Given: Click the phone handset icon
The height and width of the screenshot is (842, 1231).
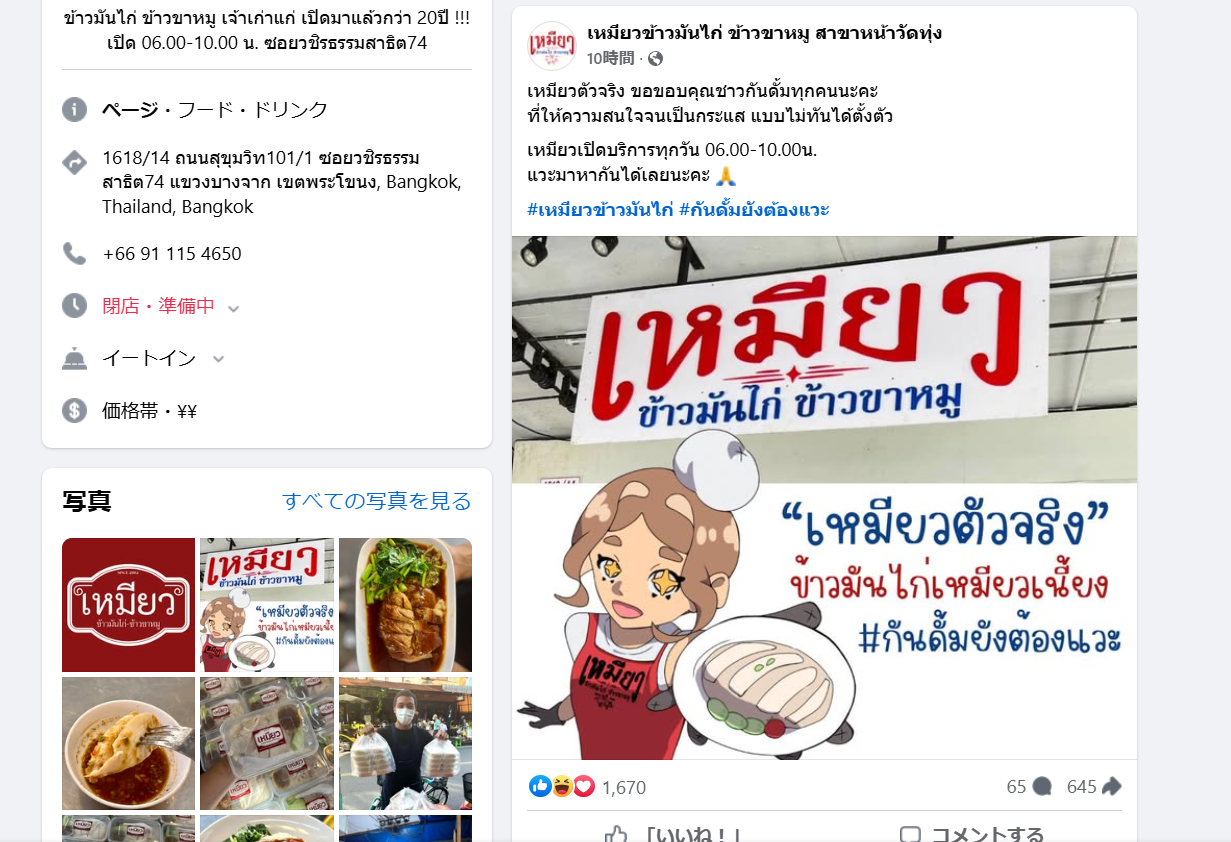Looking at the screenshot, I should click(75, 254).
